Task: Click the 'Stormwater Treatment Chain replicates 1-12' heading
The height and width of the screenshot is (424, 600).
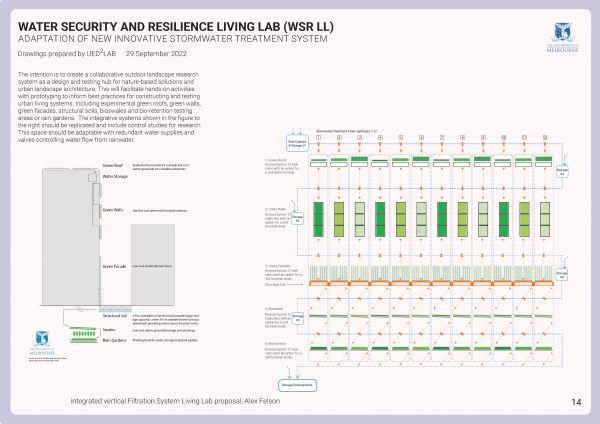Action: 346,131
